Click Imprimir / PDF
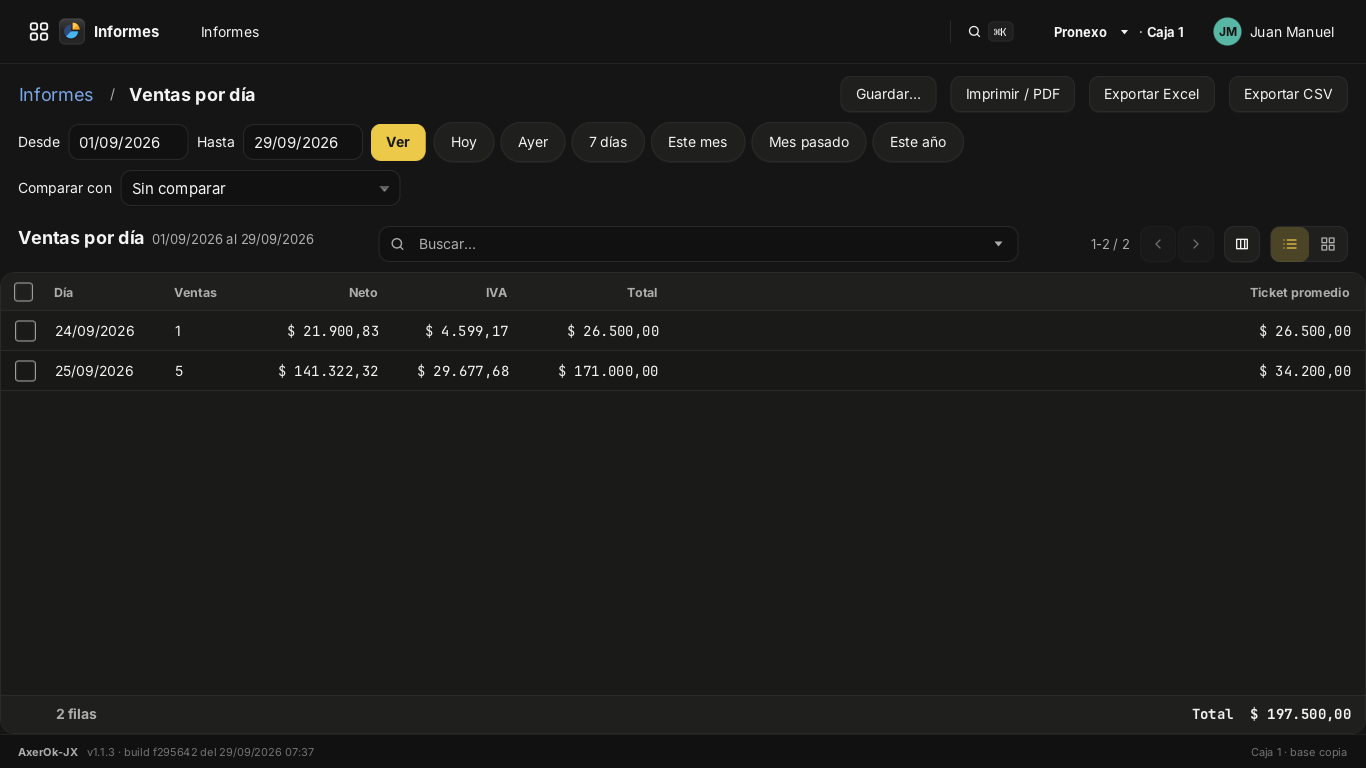The height and width of the screenshot is (768, 1366). 1012,94
